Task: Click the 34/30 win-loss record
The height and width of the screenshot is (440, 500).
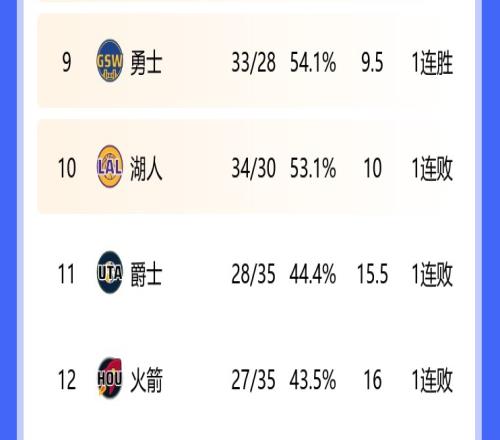Action: [253, 168]
